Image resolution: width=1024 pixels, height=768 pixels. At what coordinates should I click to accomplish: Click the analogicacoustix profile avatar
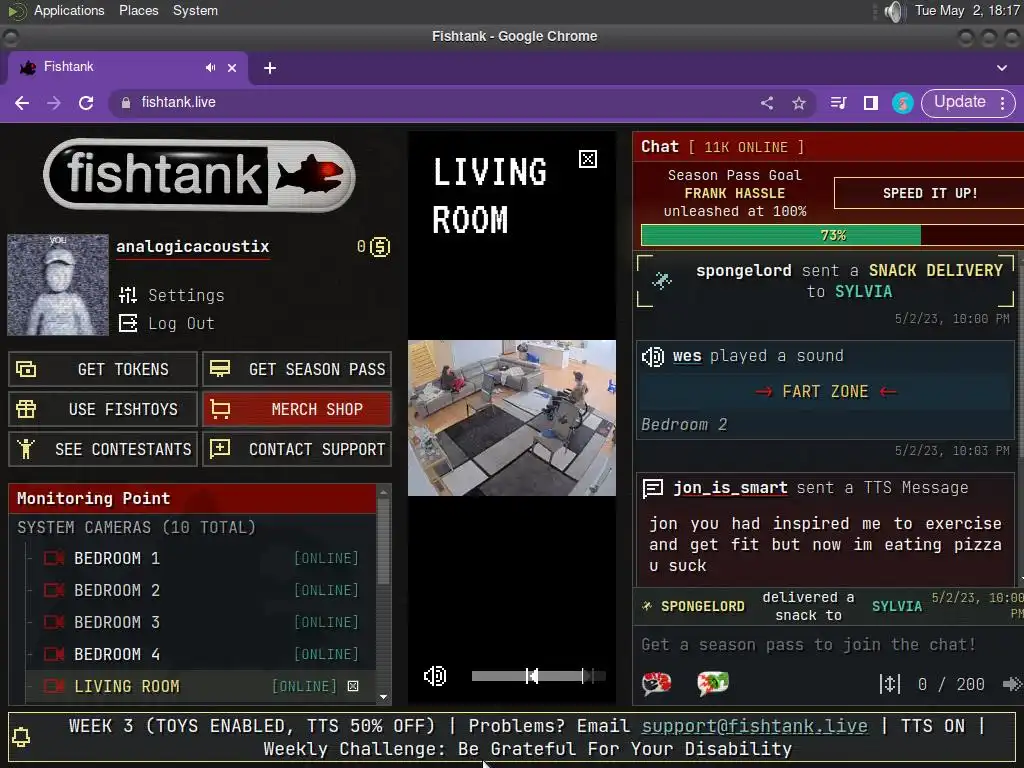point(57,285)
